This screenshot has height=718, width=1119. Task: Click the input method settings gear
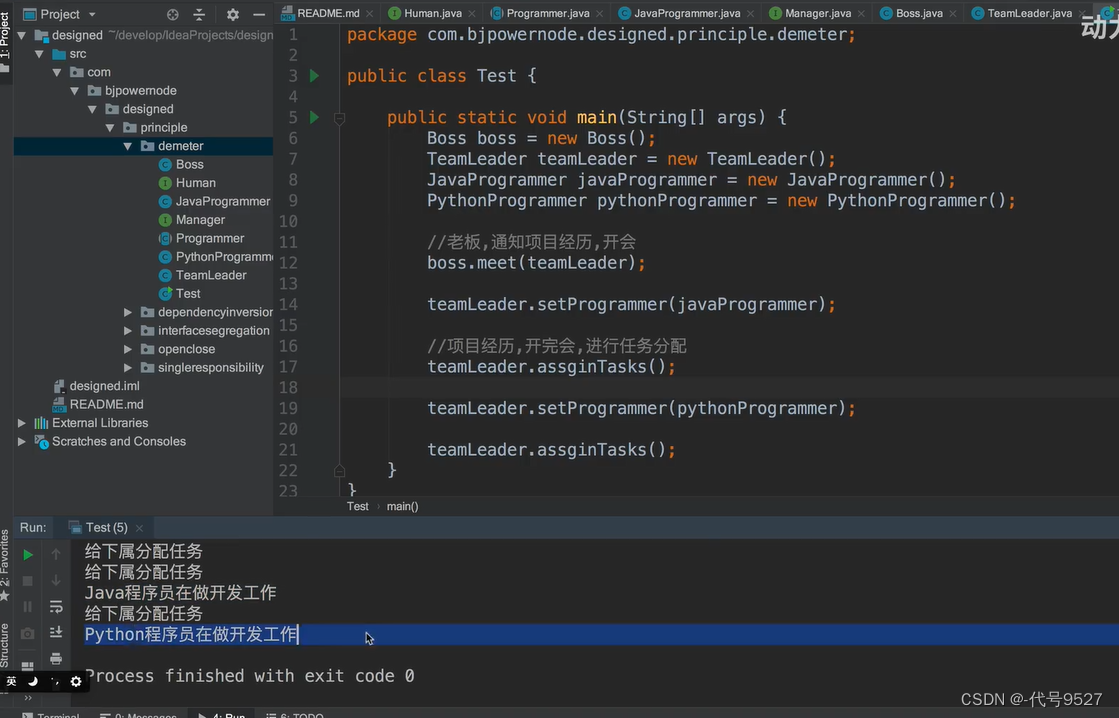click(x=76, y=682)
